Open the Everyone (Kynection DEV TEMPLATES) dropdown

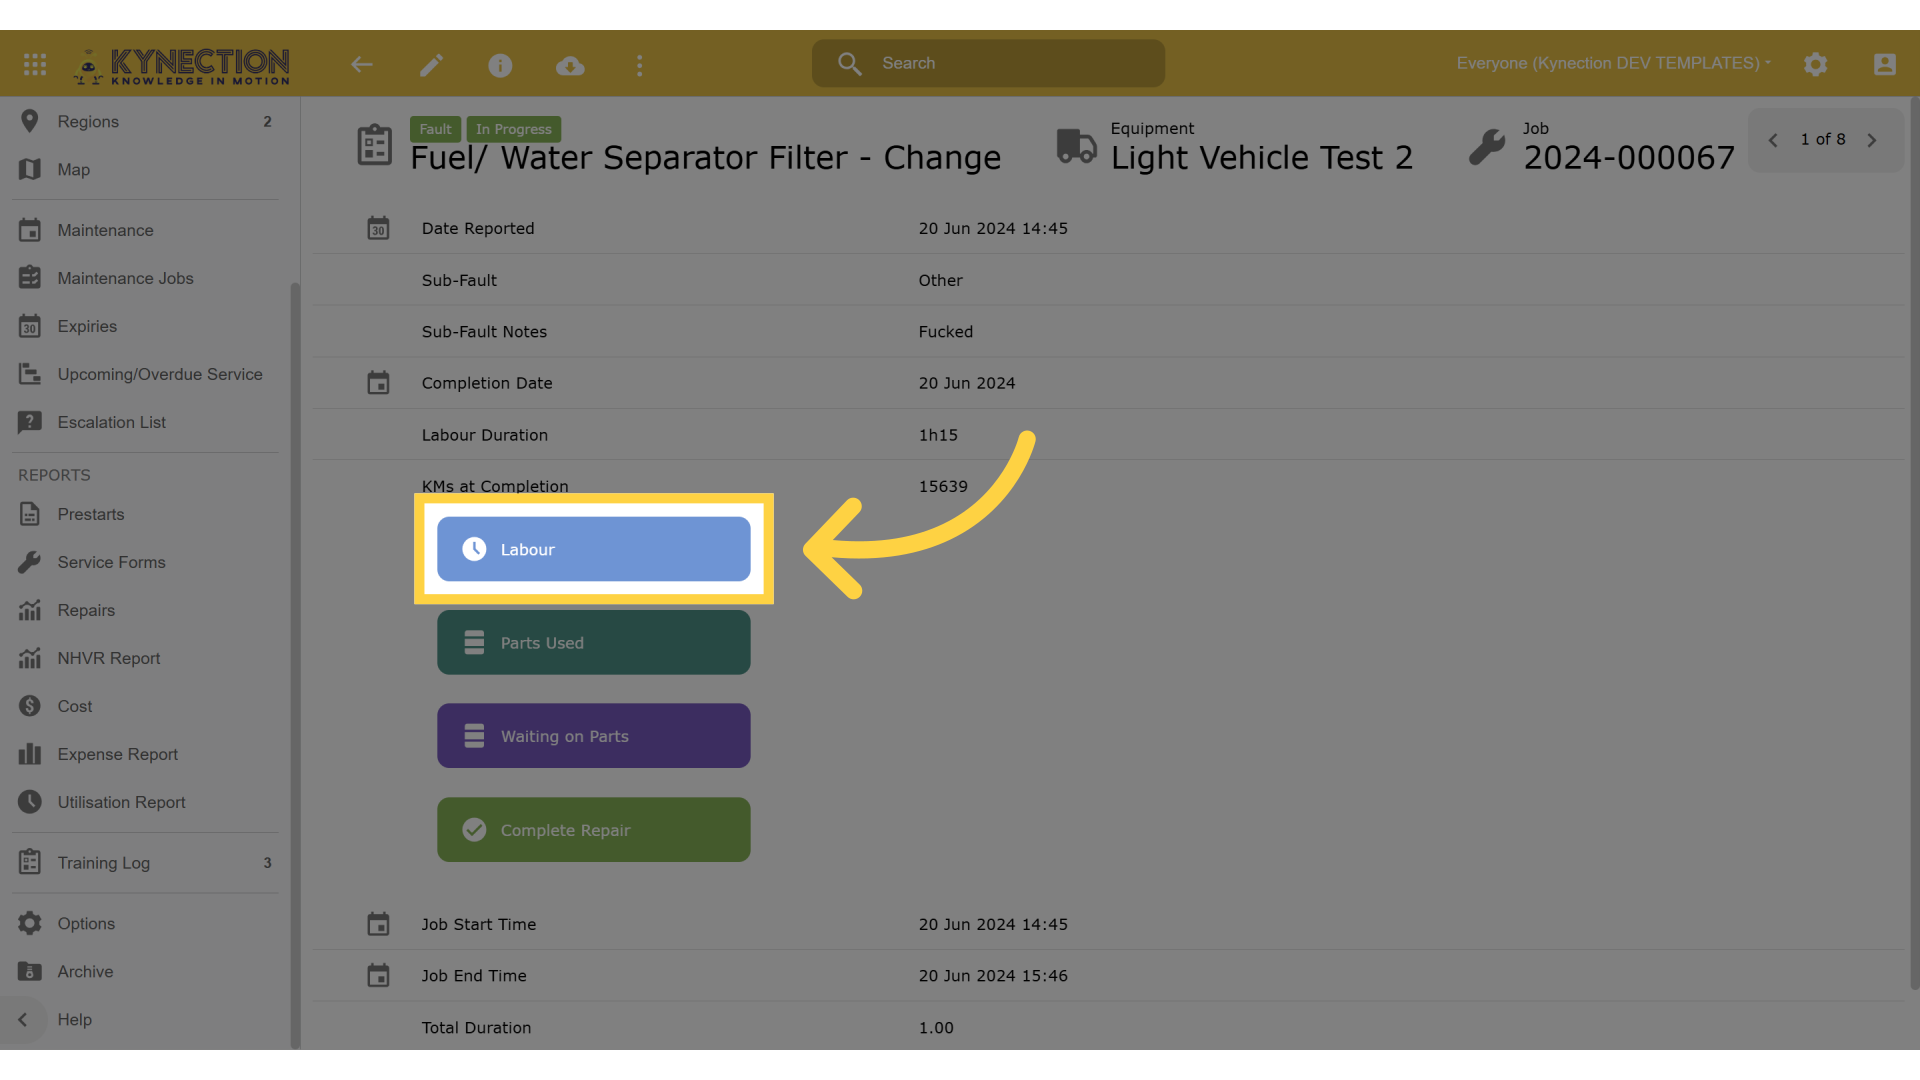pyautogui.click(x=1613, y=63)
